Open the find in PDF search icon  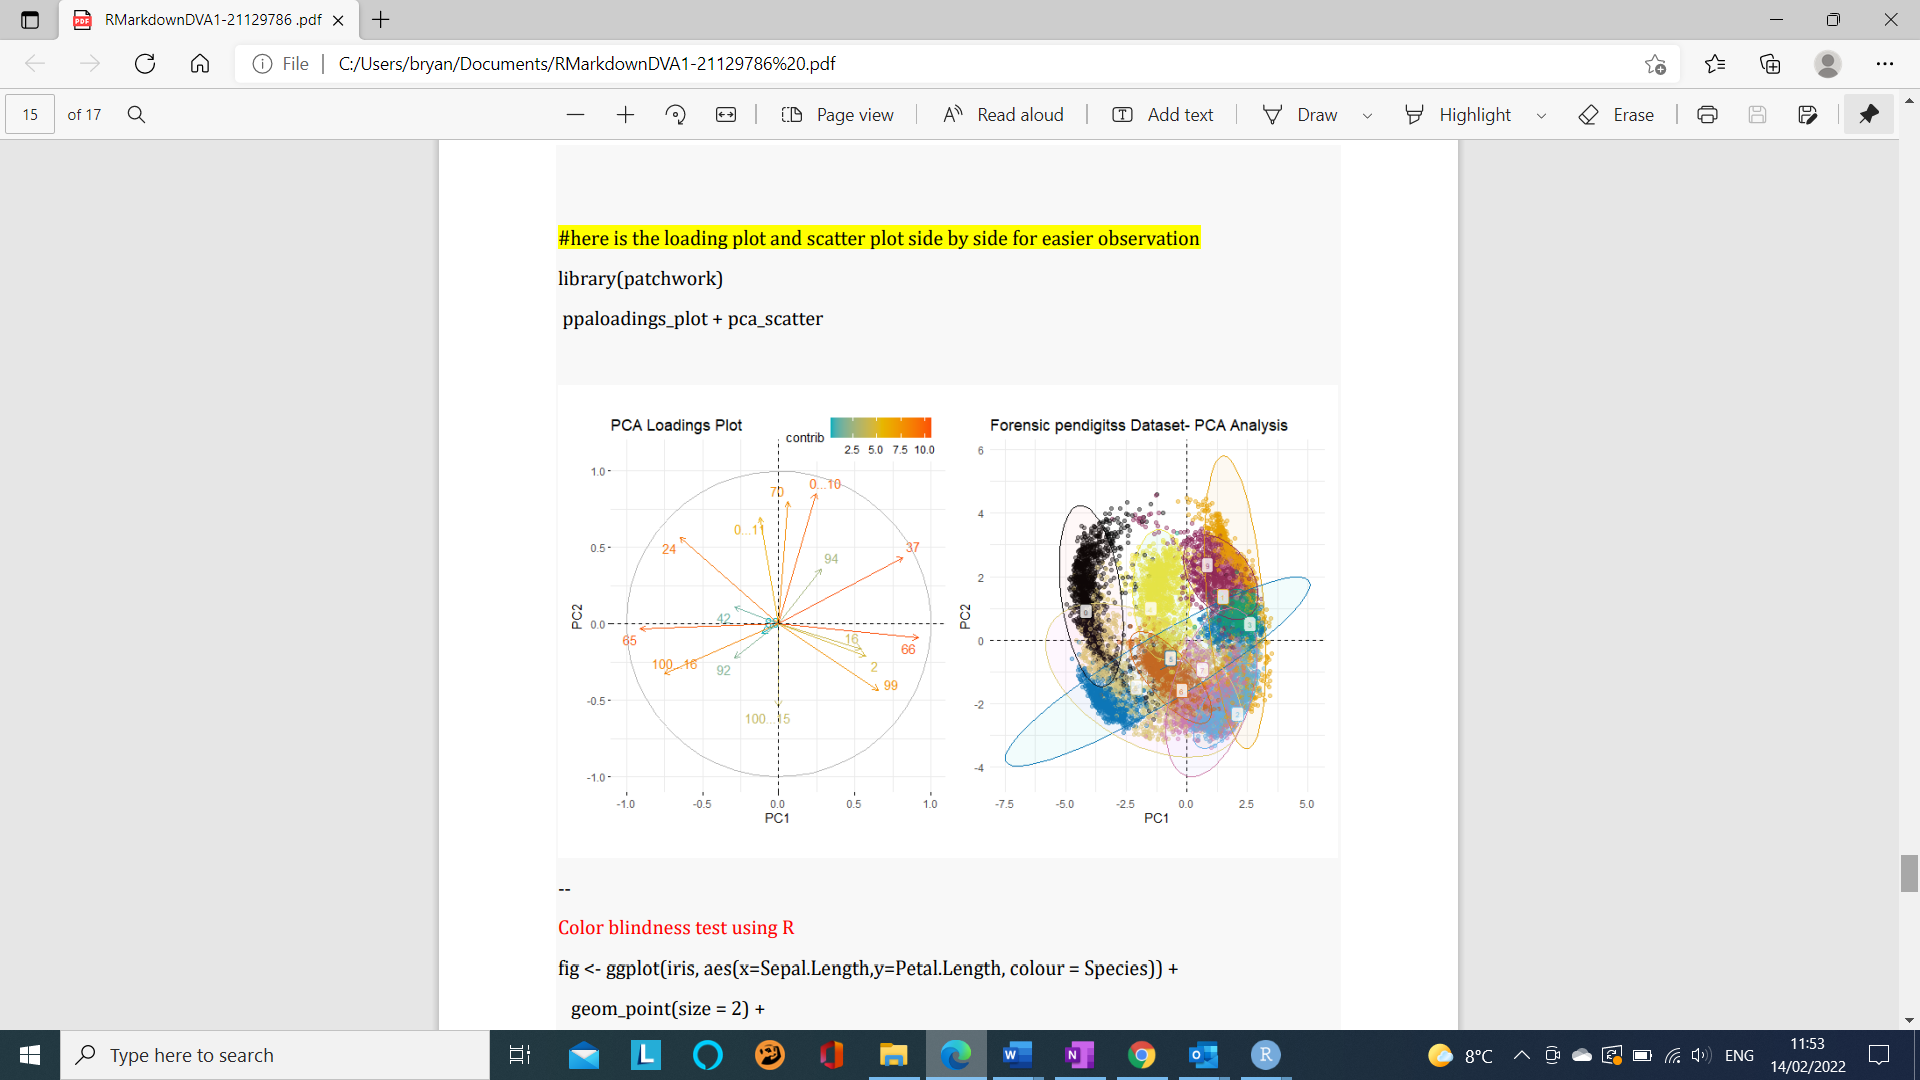point(137,115)
